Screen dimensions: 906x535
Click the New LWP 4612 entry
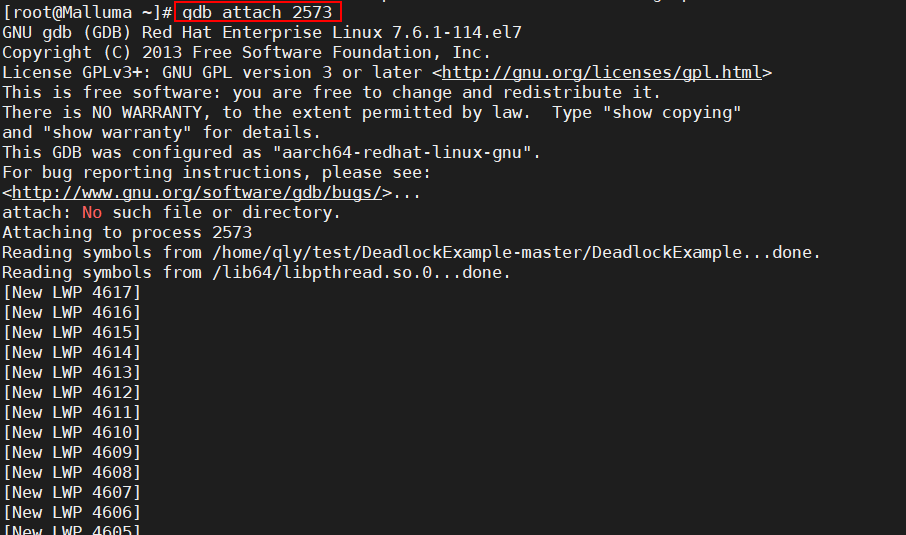[72, 393]
